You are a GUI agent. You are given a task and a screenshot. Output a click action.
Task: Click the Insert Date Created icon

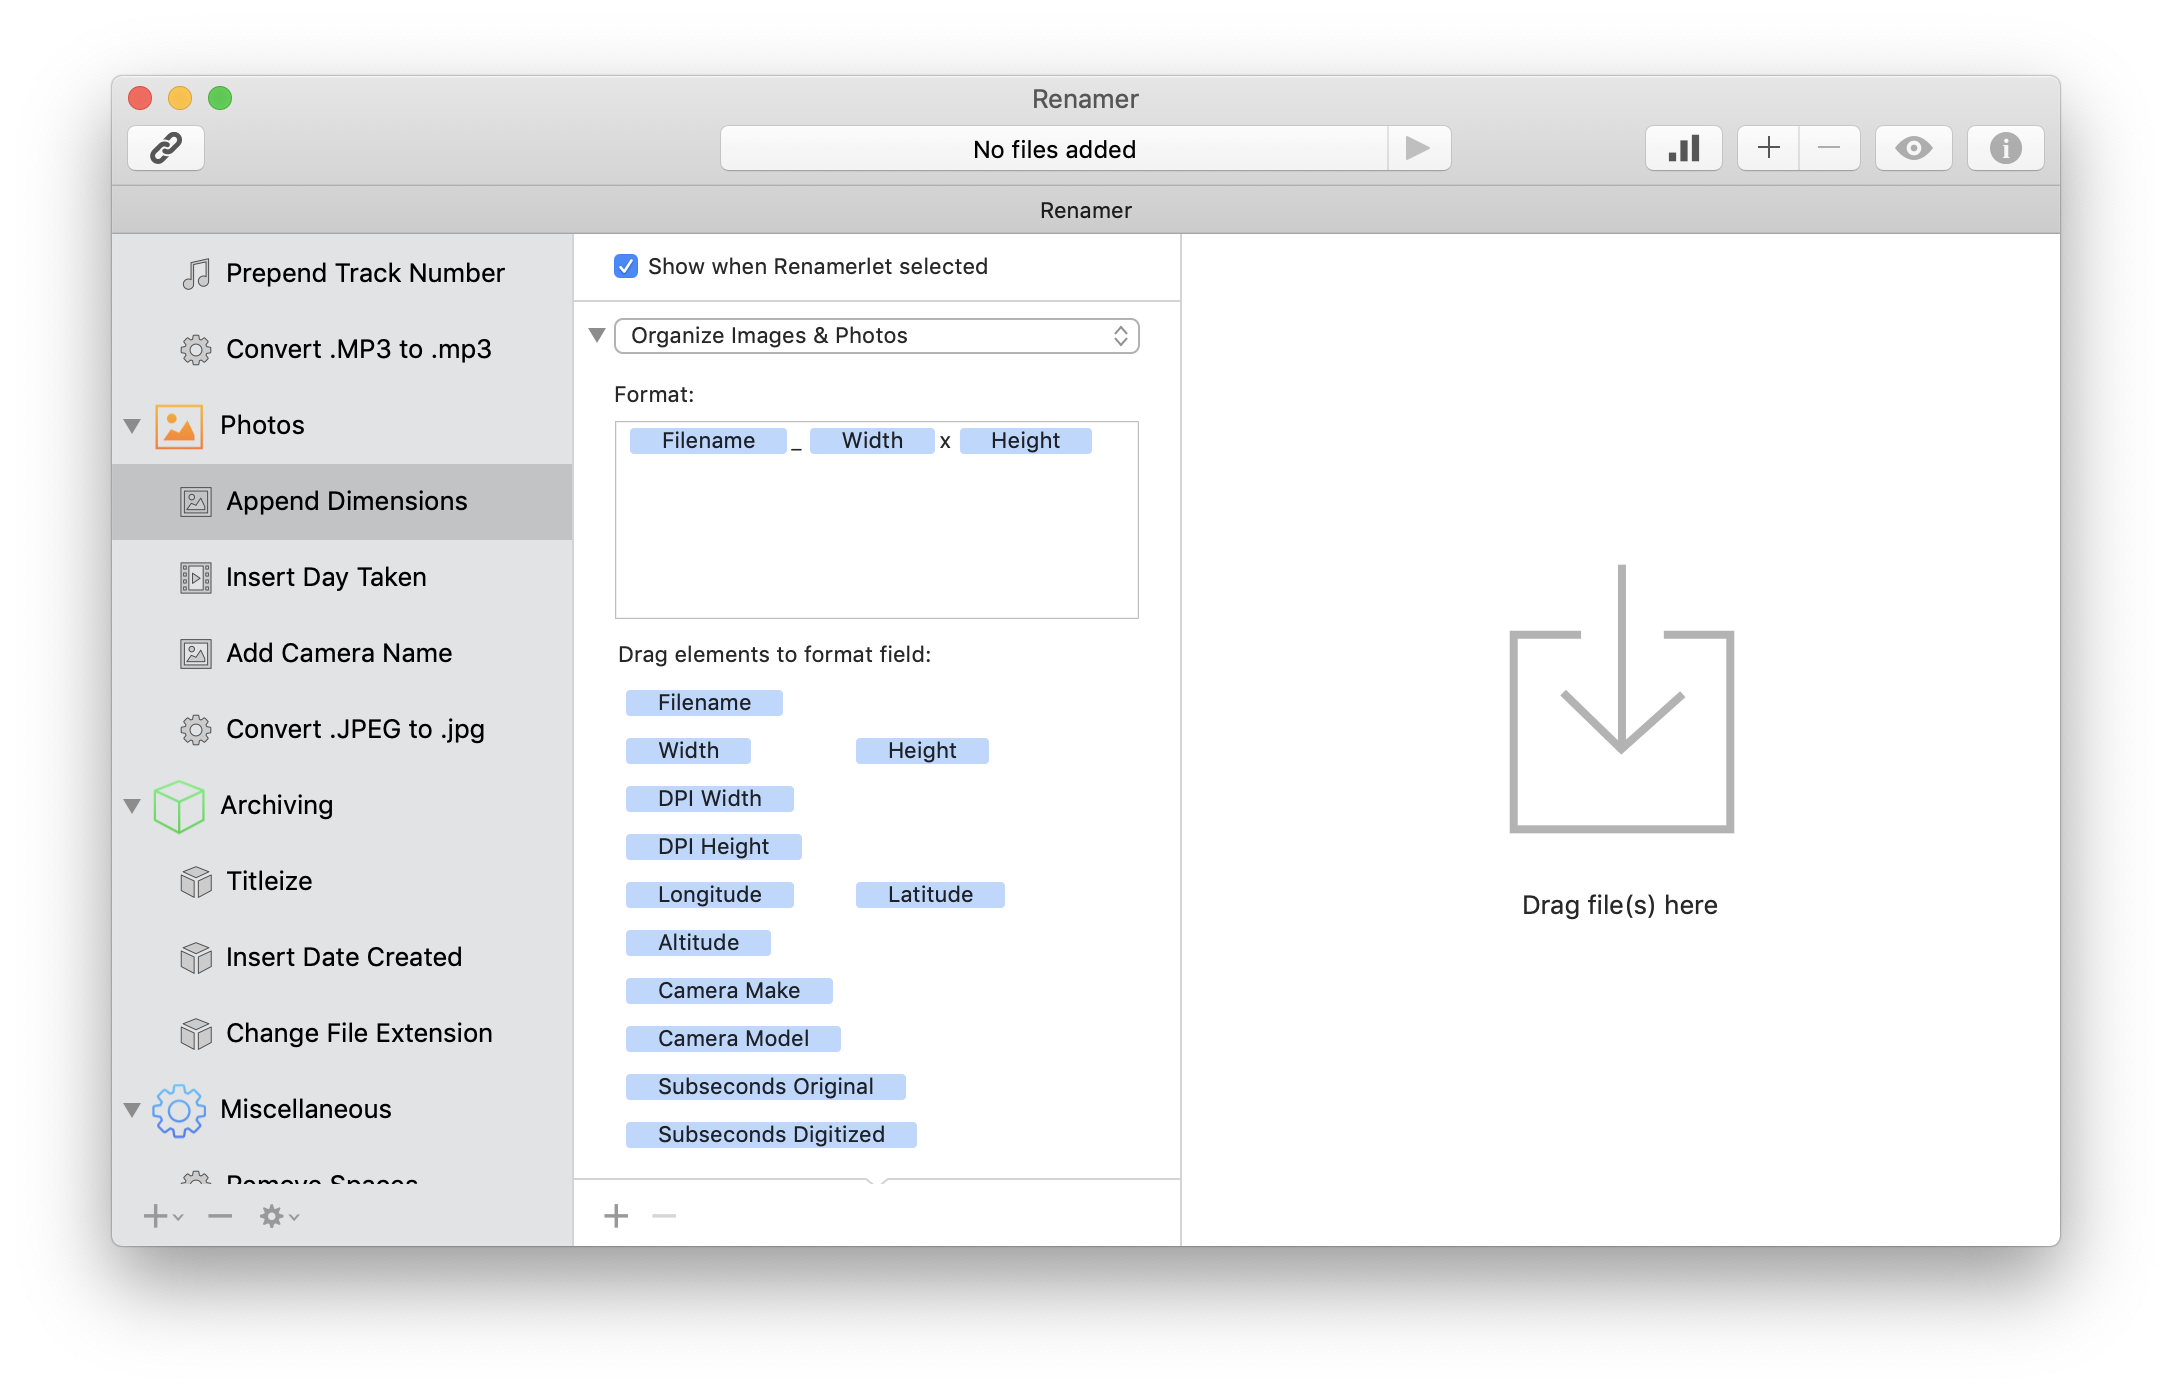(x=196, y=957)
